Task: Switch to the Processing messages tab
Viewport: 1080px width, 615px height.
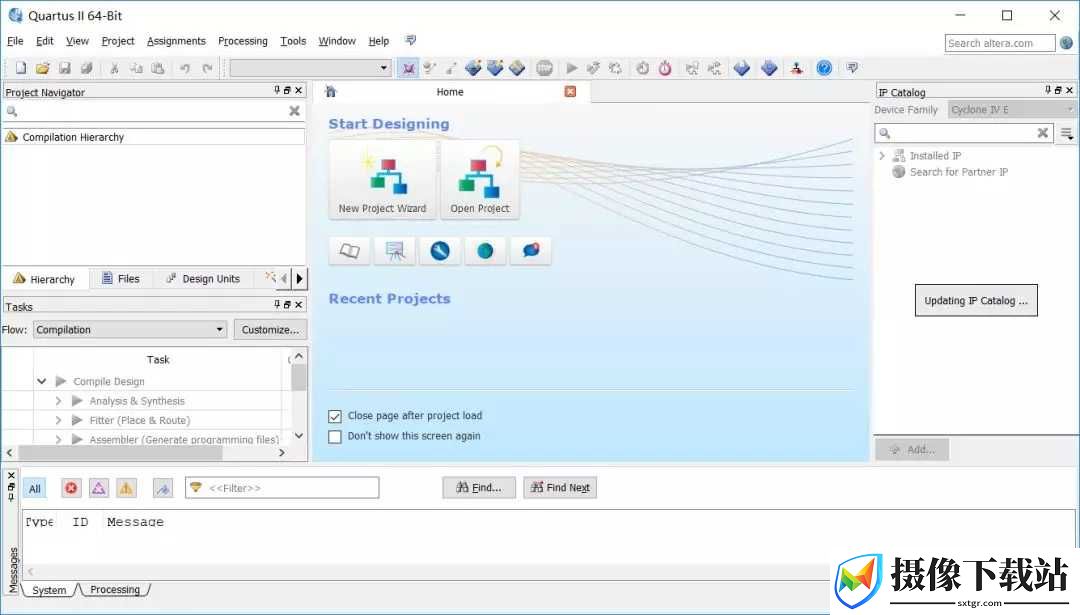Action: pyautogui.click(x=115, y=590)
